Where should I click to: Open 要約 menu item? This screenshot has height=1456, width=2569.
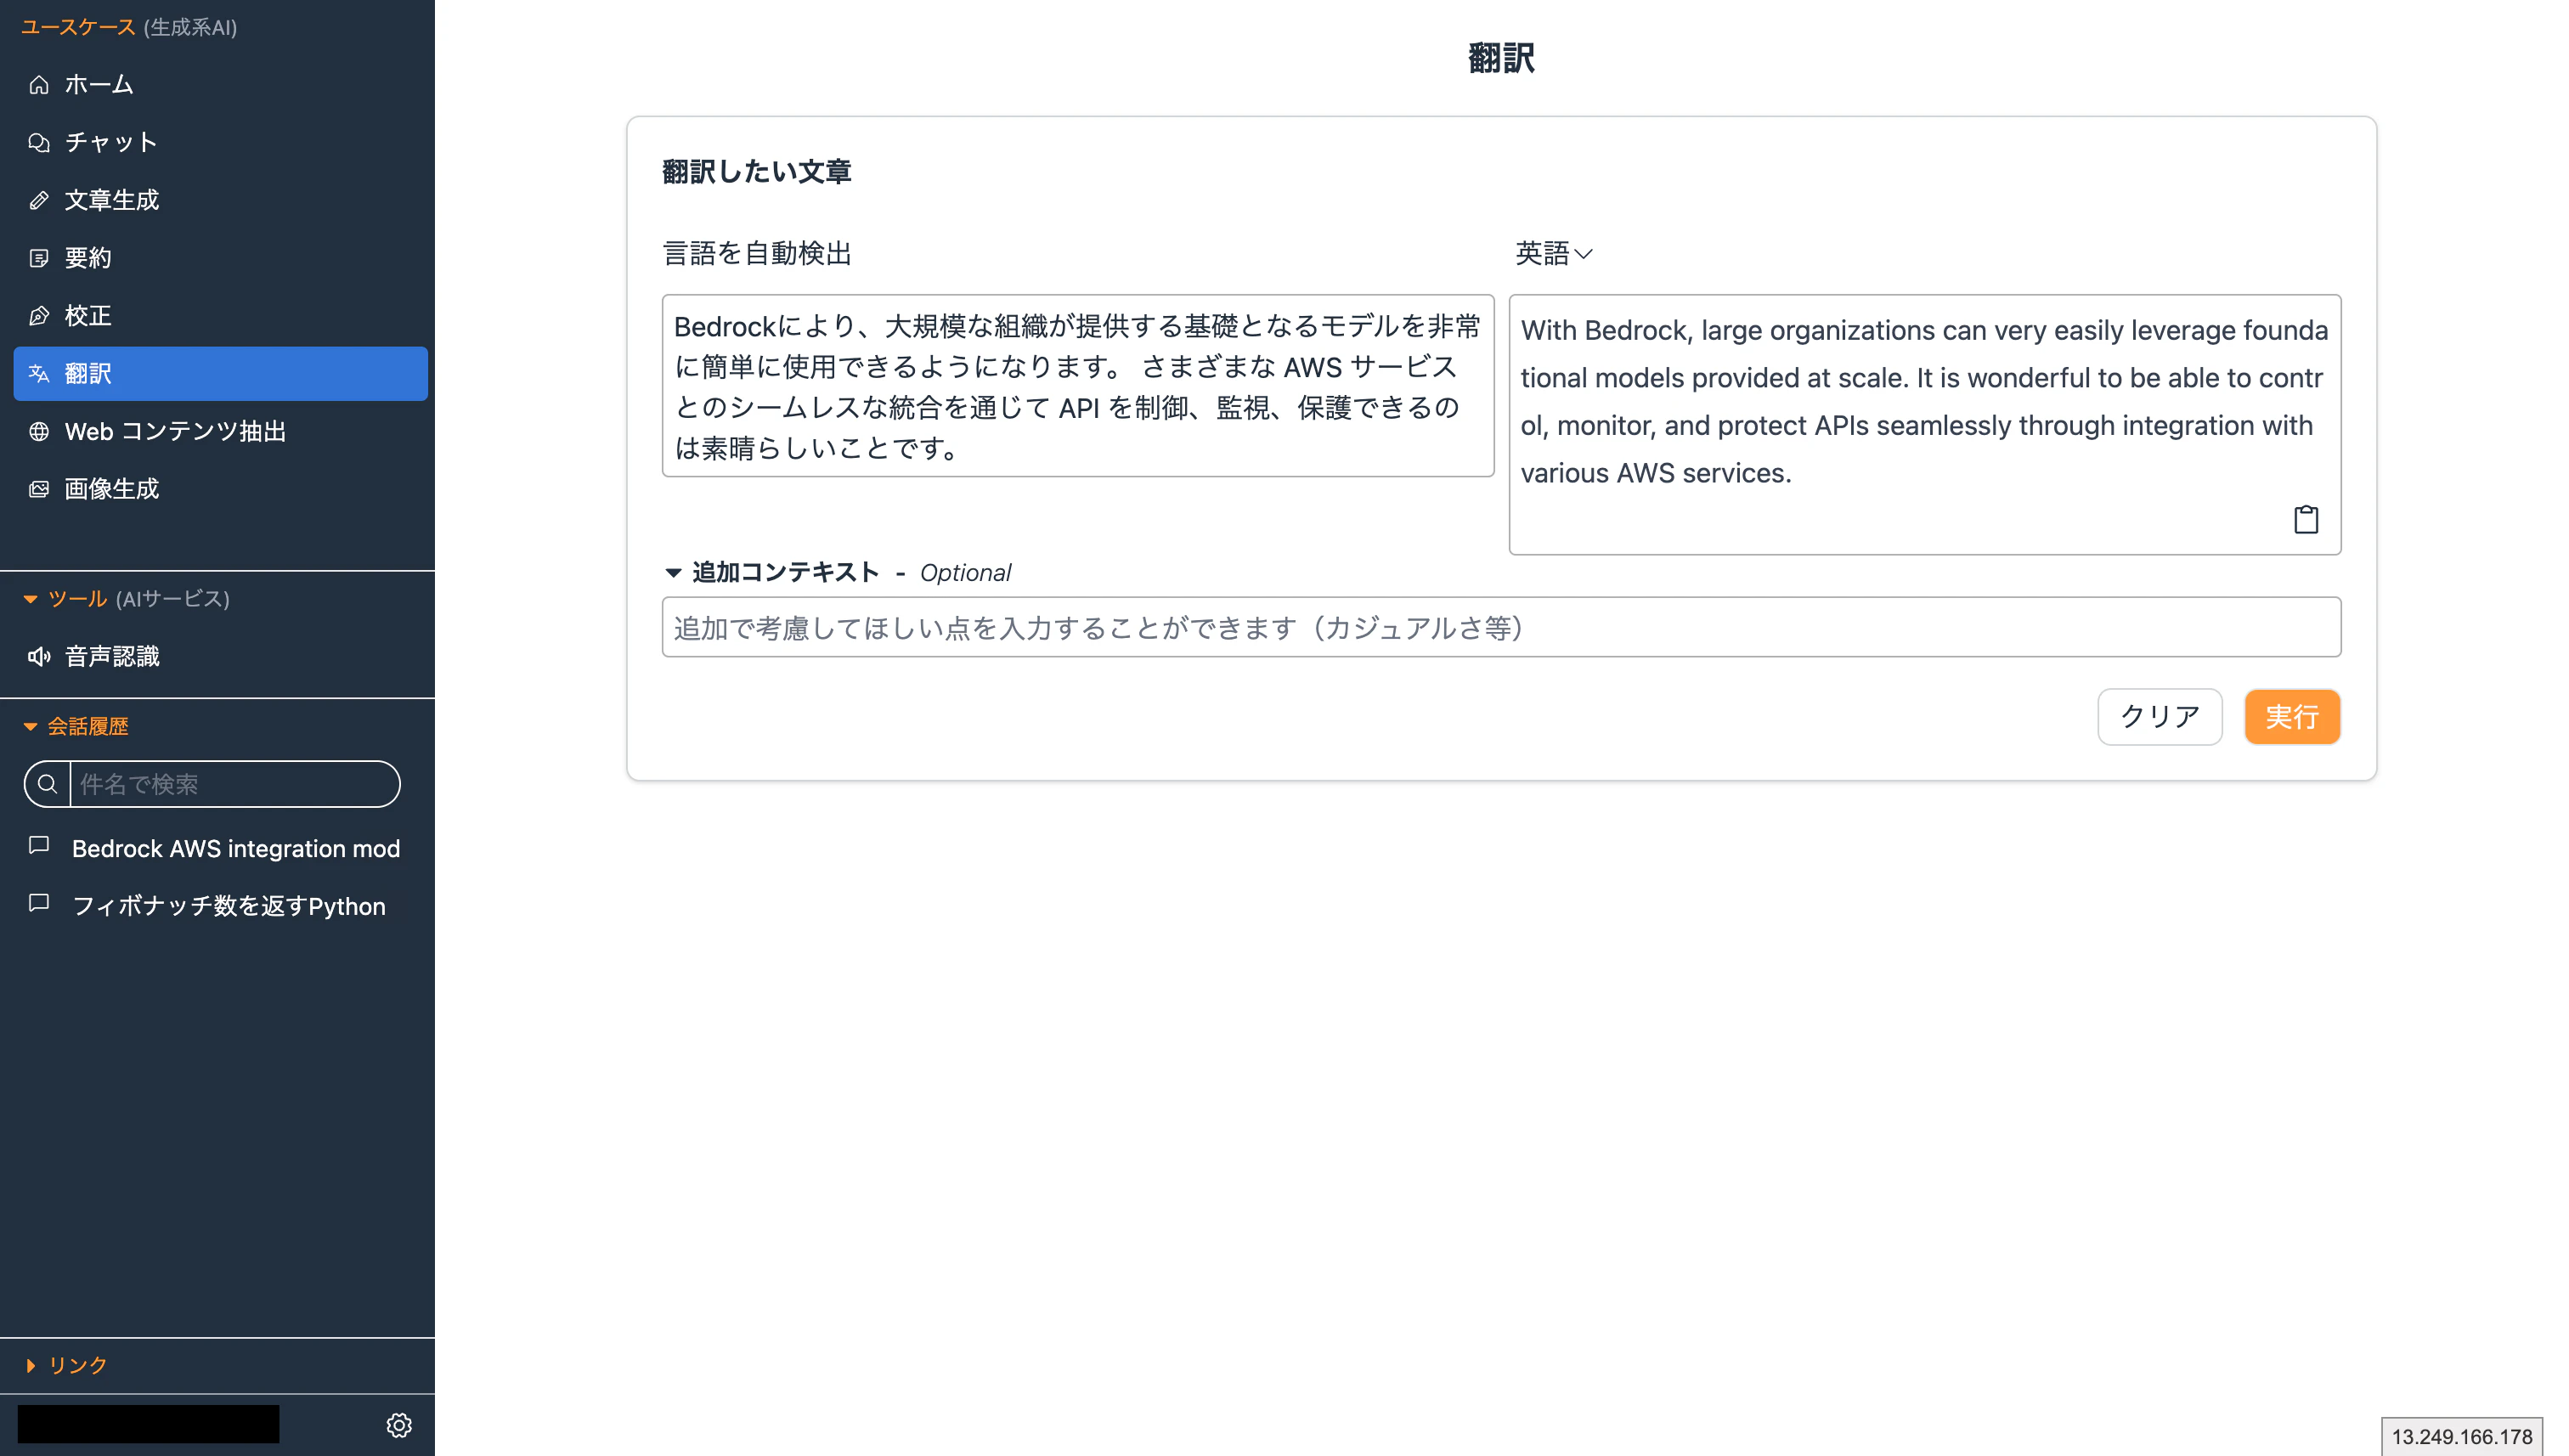(x=220, y=258)
